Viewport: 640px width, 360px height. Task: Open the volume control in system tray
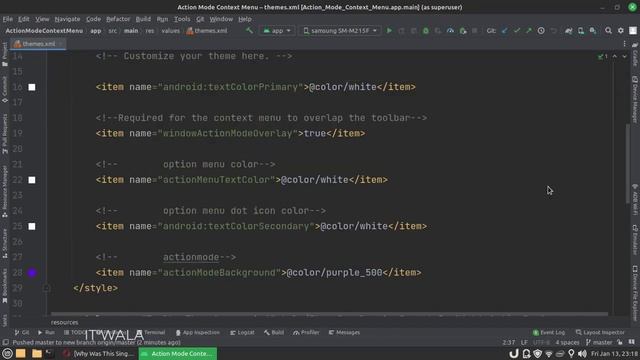582,353
